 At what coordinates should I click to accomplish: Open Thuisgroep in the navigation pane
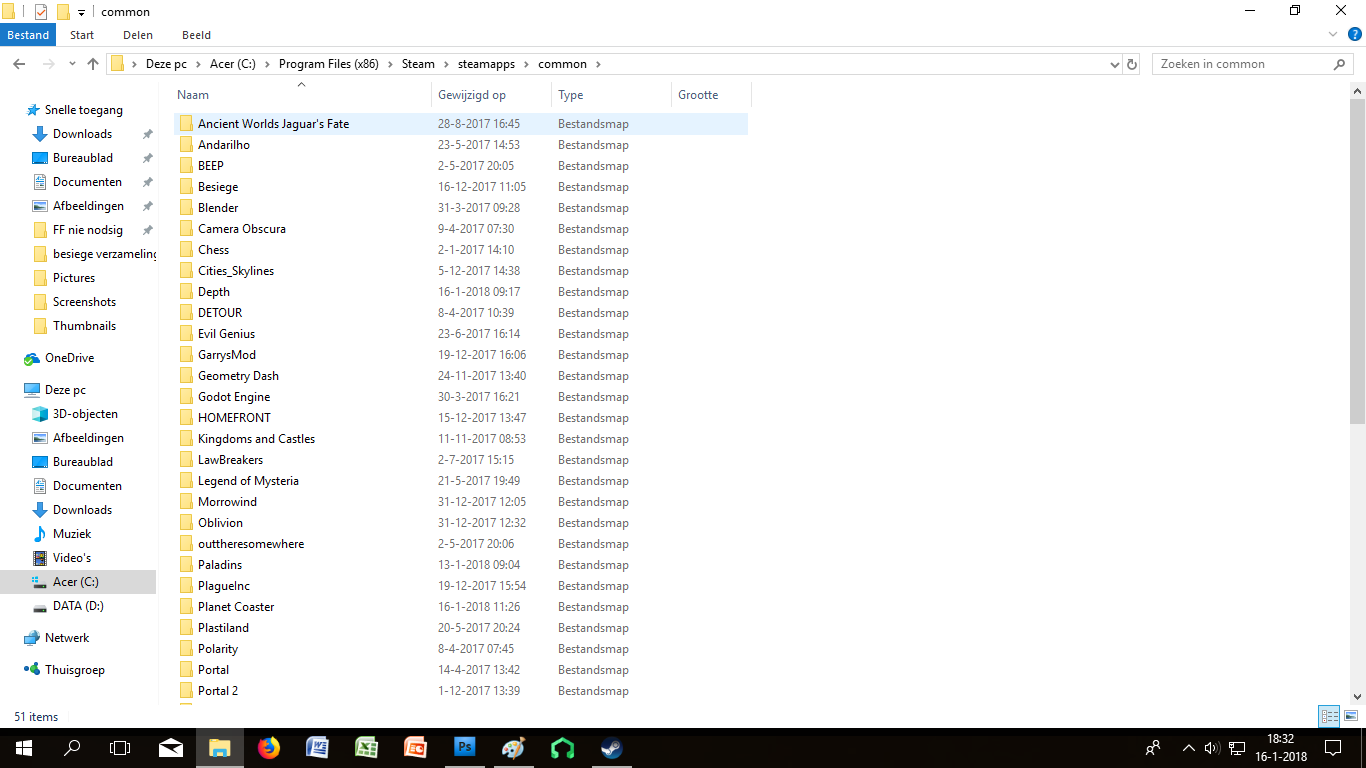click(75, 670)
